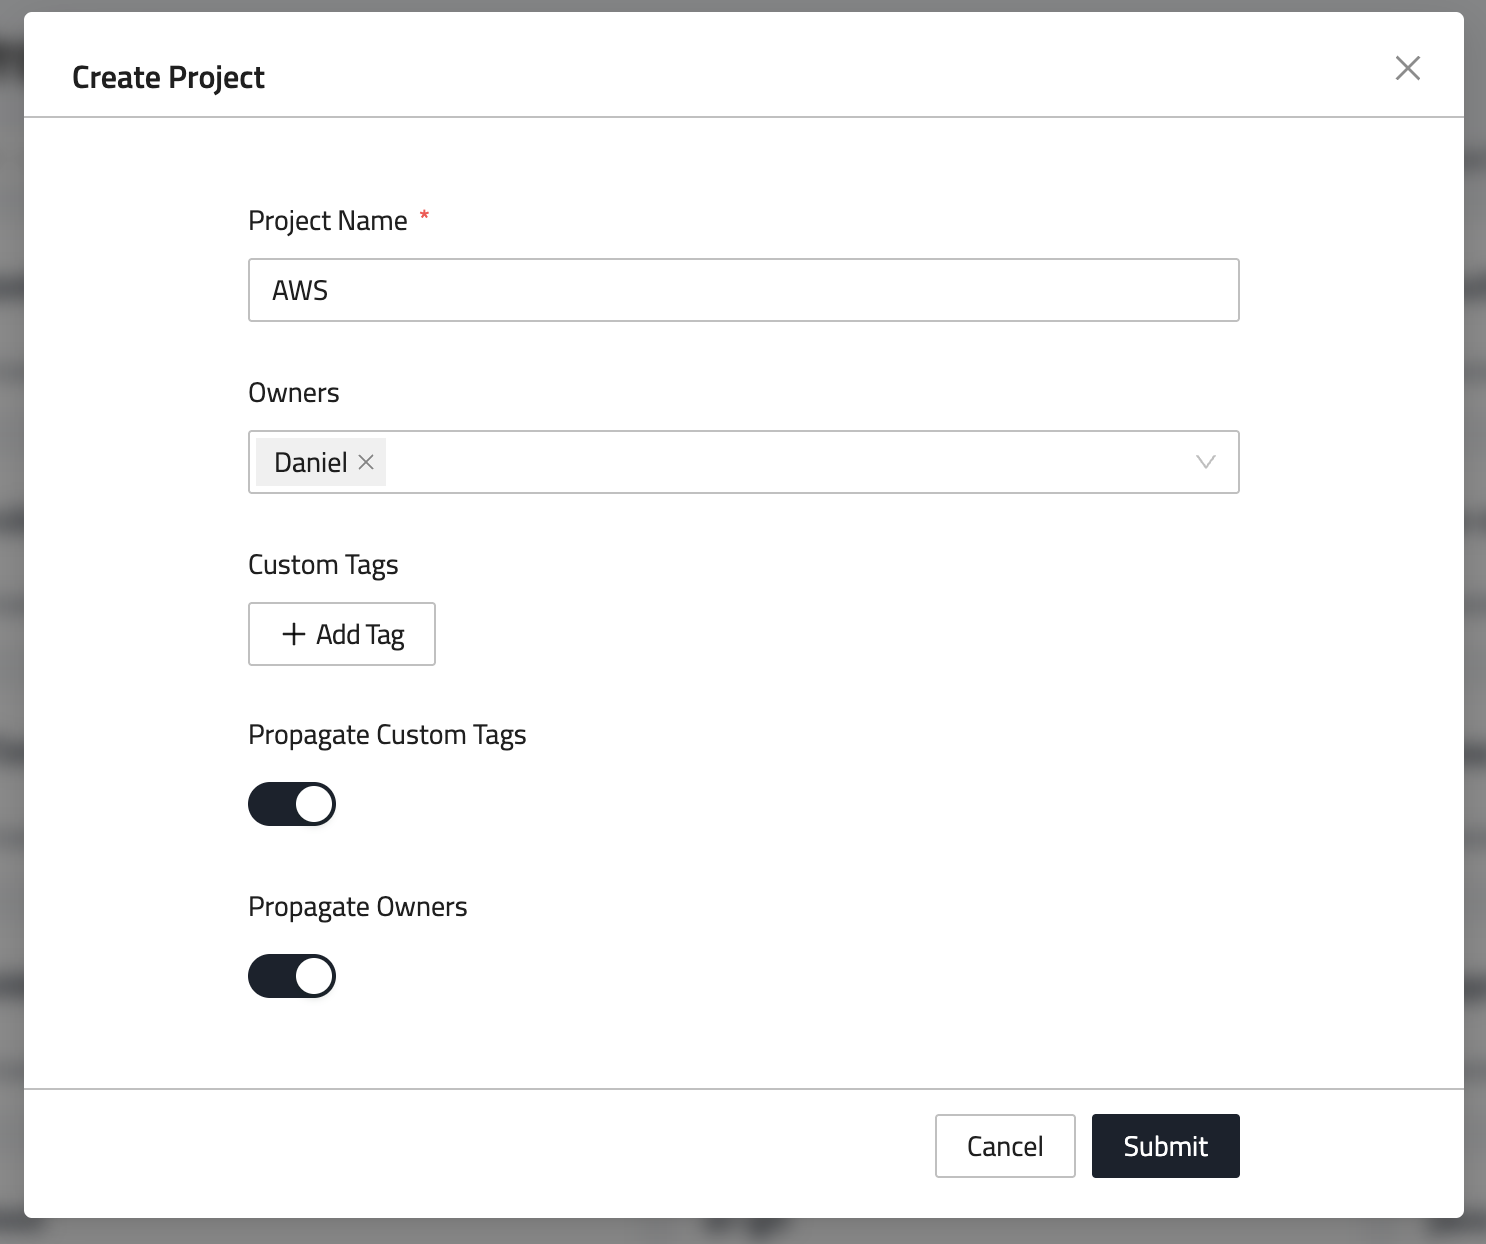Click the Custom Tags heading

323,565
